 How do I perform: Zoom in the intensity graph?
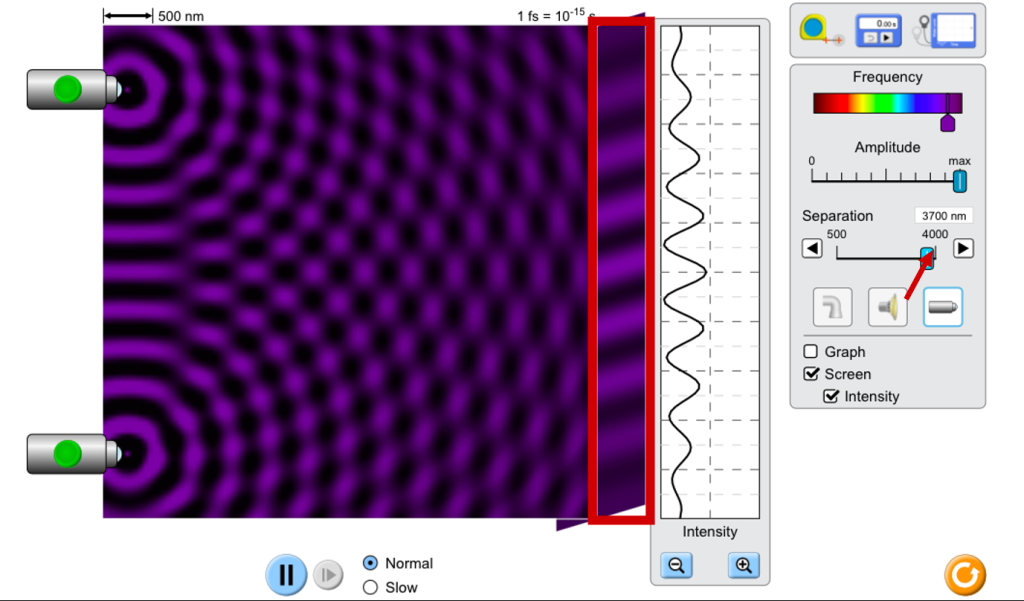[744, 565]
